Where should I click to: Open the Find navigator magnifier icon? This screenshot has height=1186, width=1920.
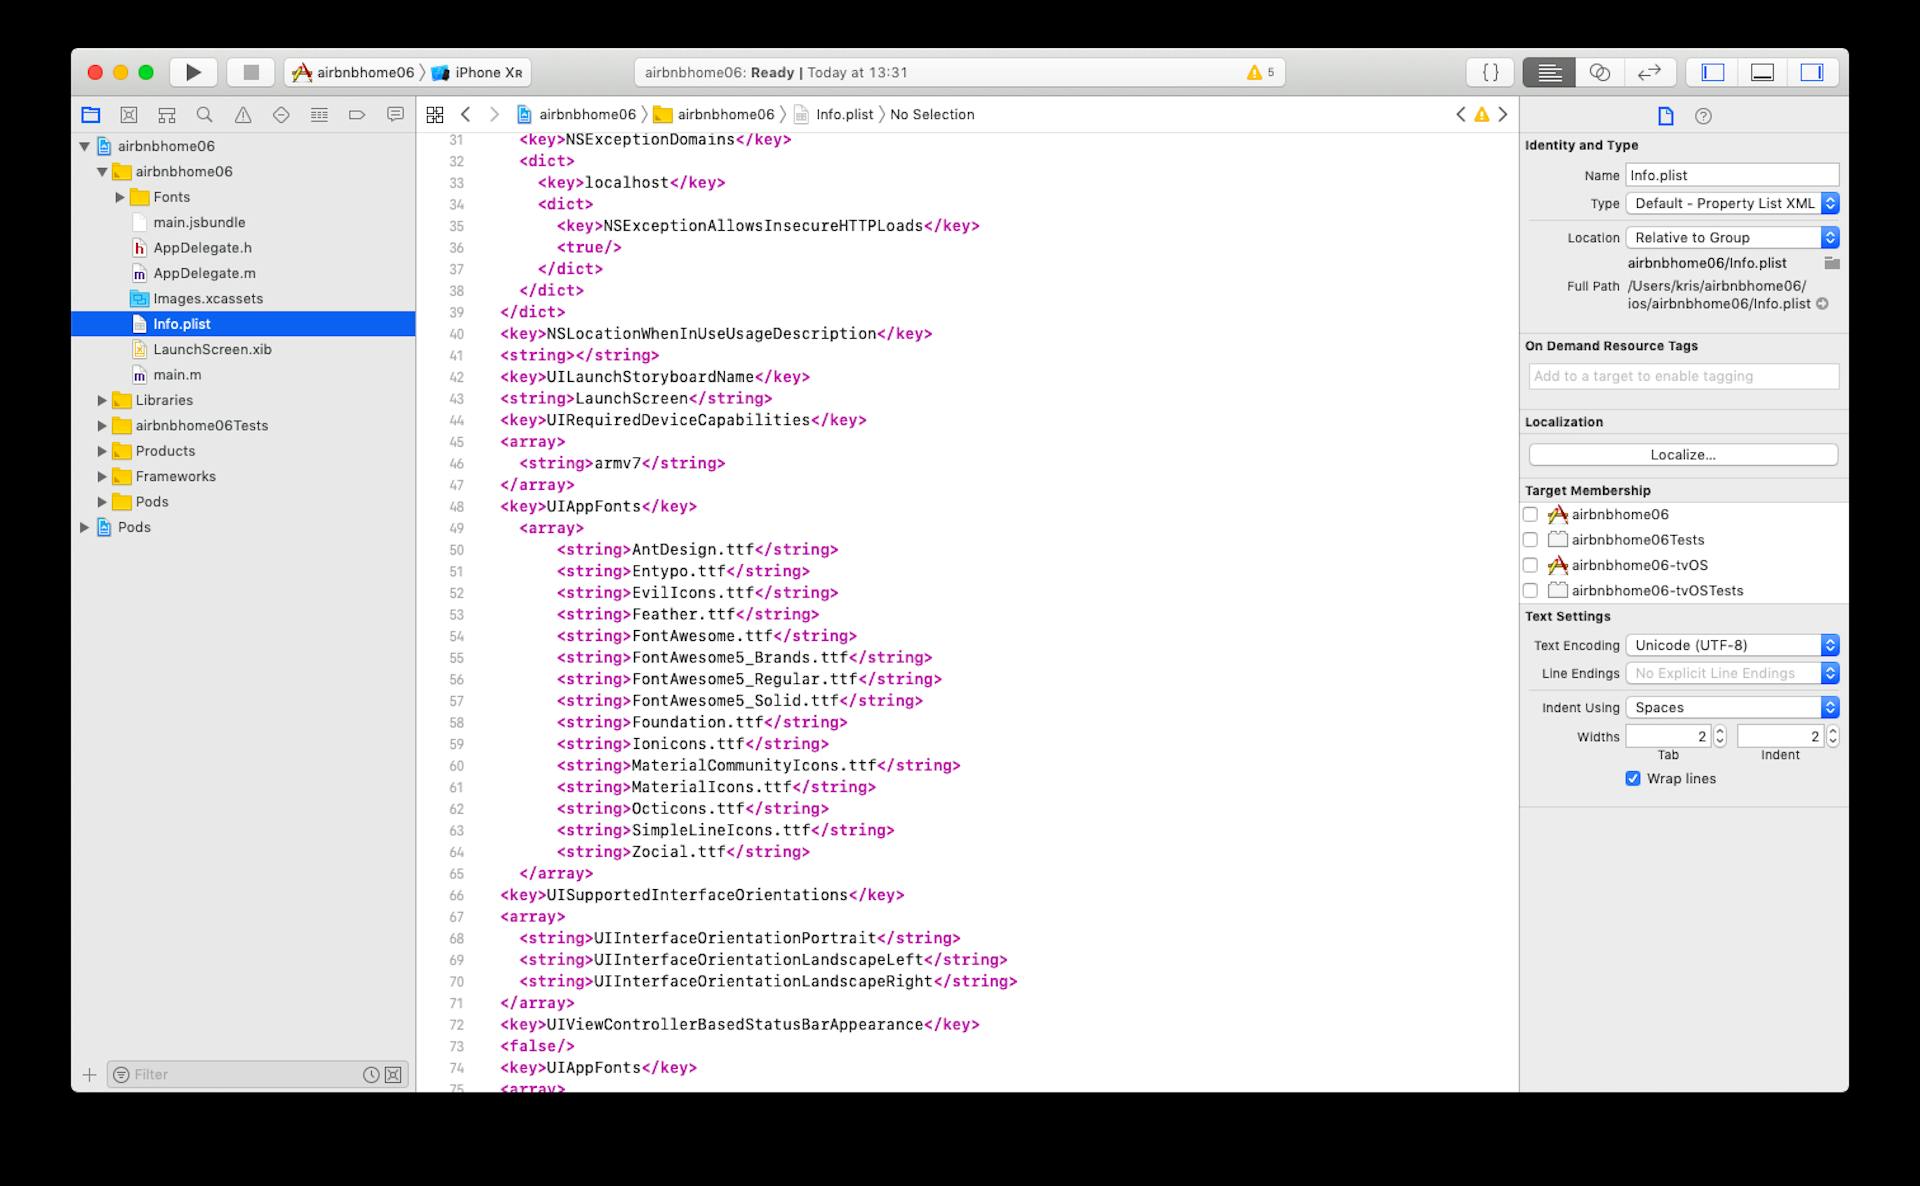pos(205,115)
